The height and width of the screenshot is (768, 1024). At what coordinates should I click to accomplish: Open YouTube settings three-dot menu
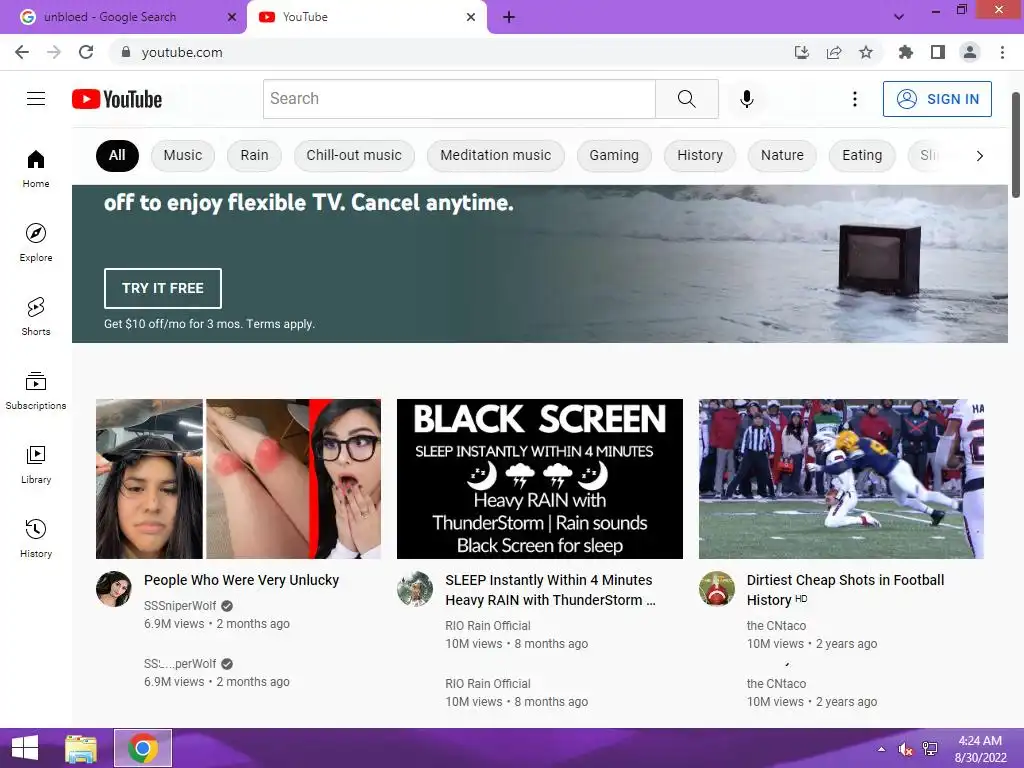click(x=854, y=99)
